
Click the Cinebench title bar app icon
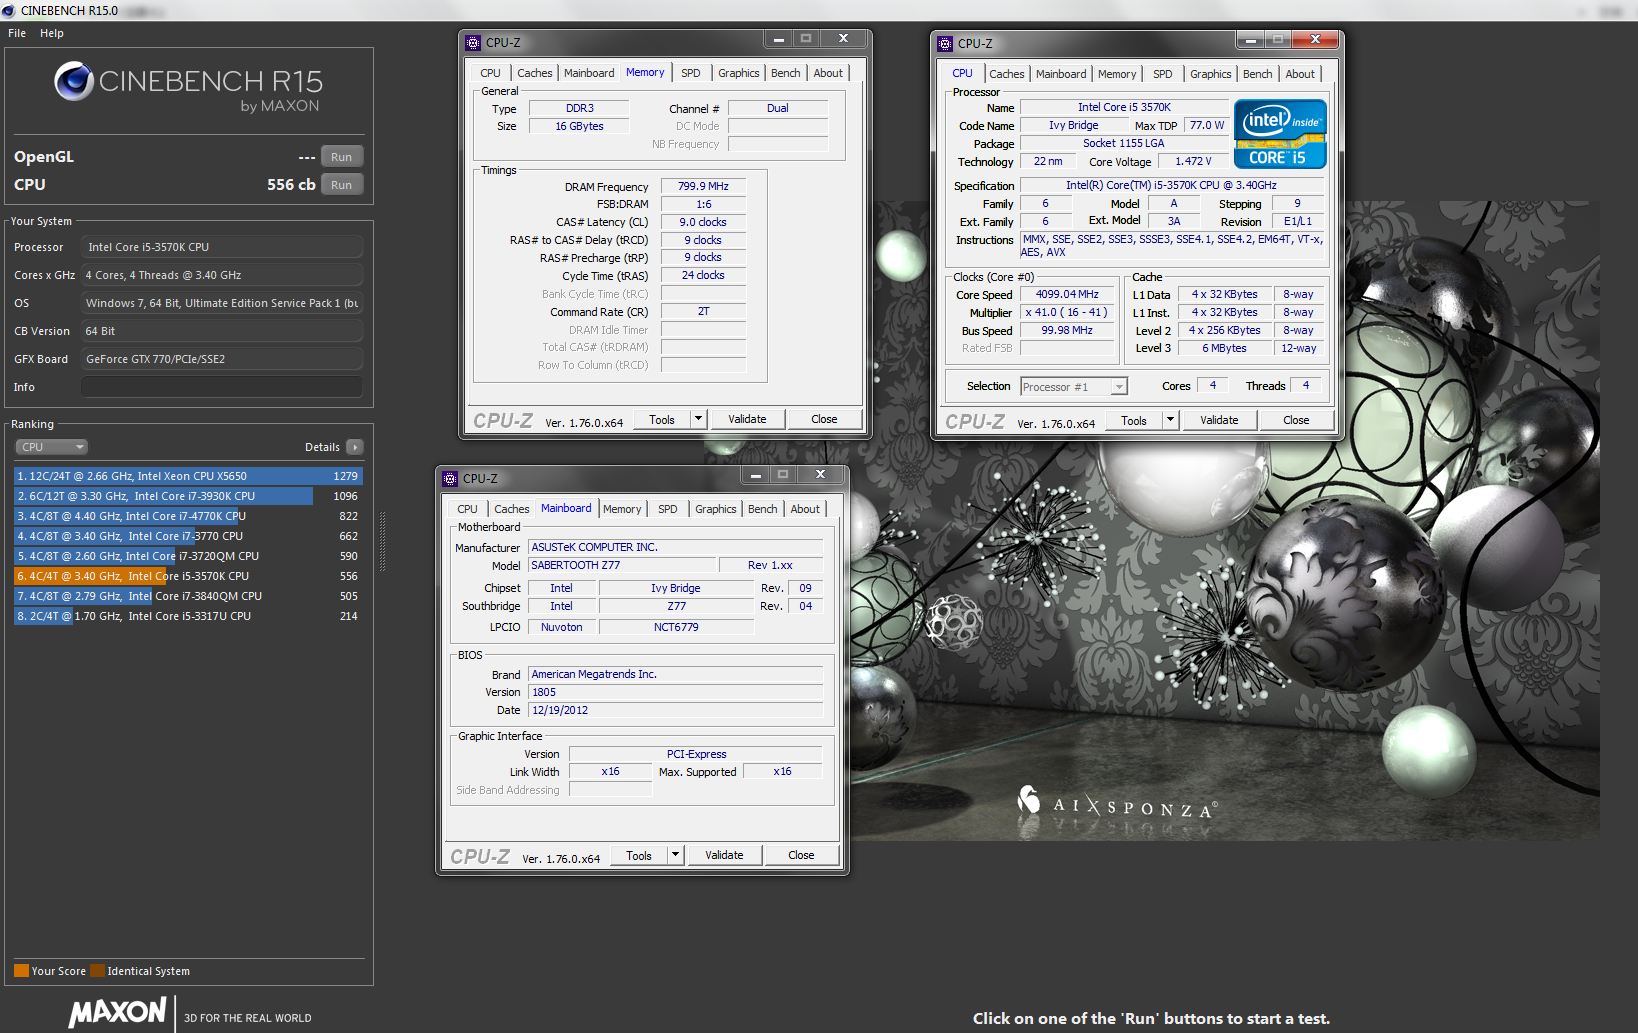point(9,10)
